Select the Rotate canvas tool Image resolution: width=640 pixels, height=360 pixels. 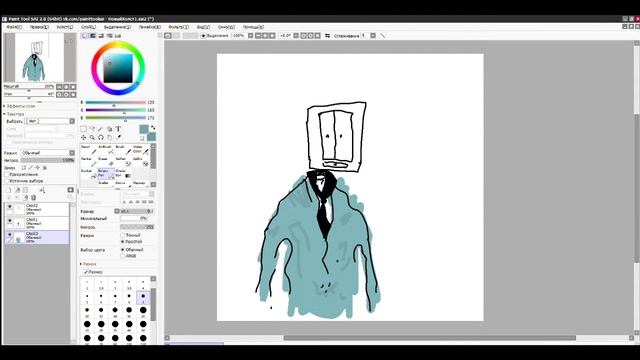[100, 138]
